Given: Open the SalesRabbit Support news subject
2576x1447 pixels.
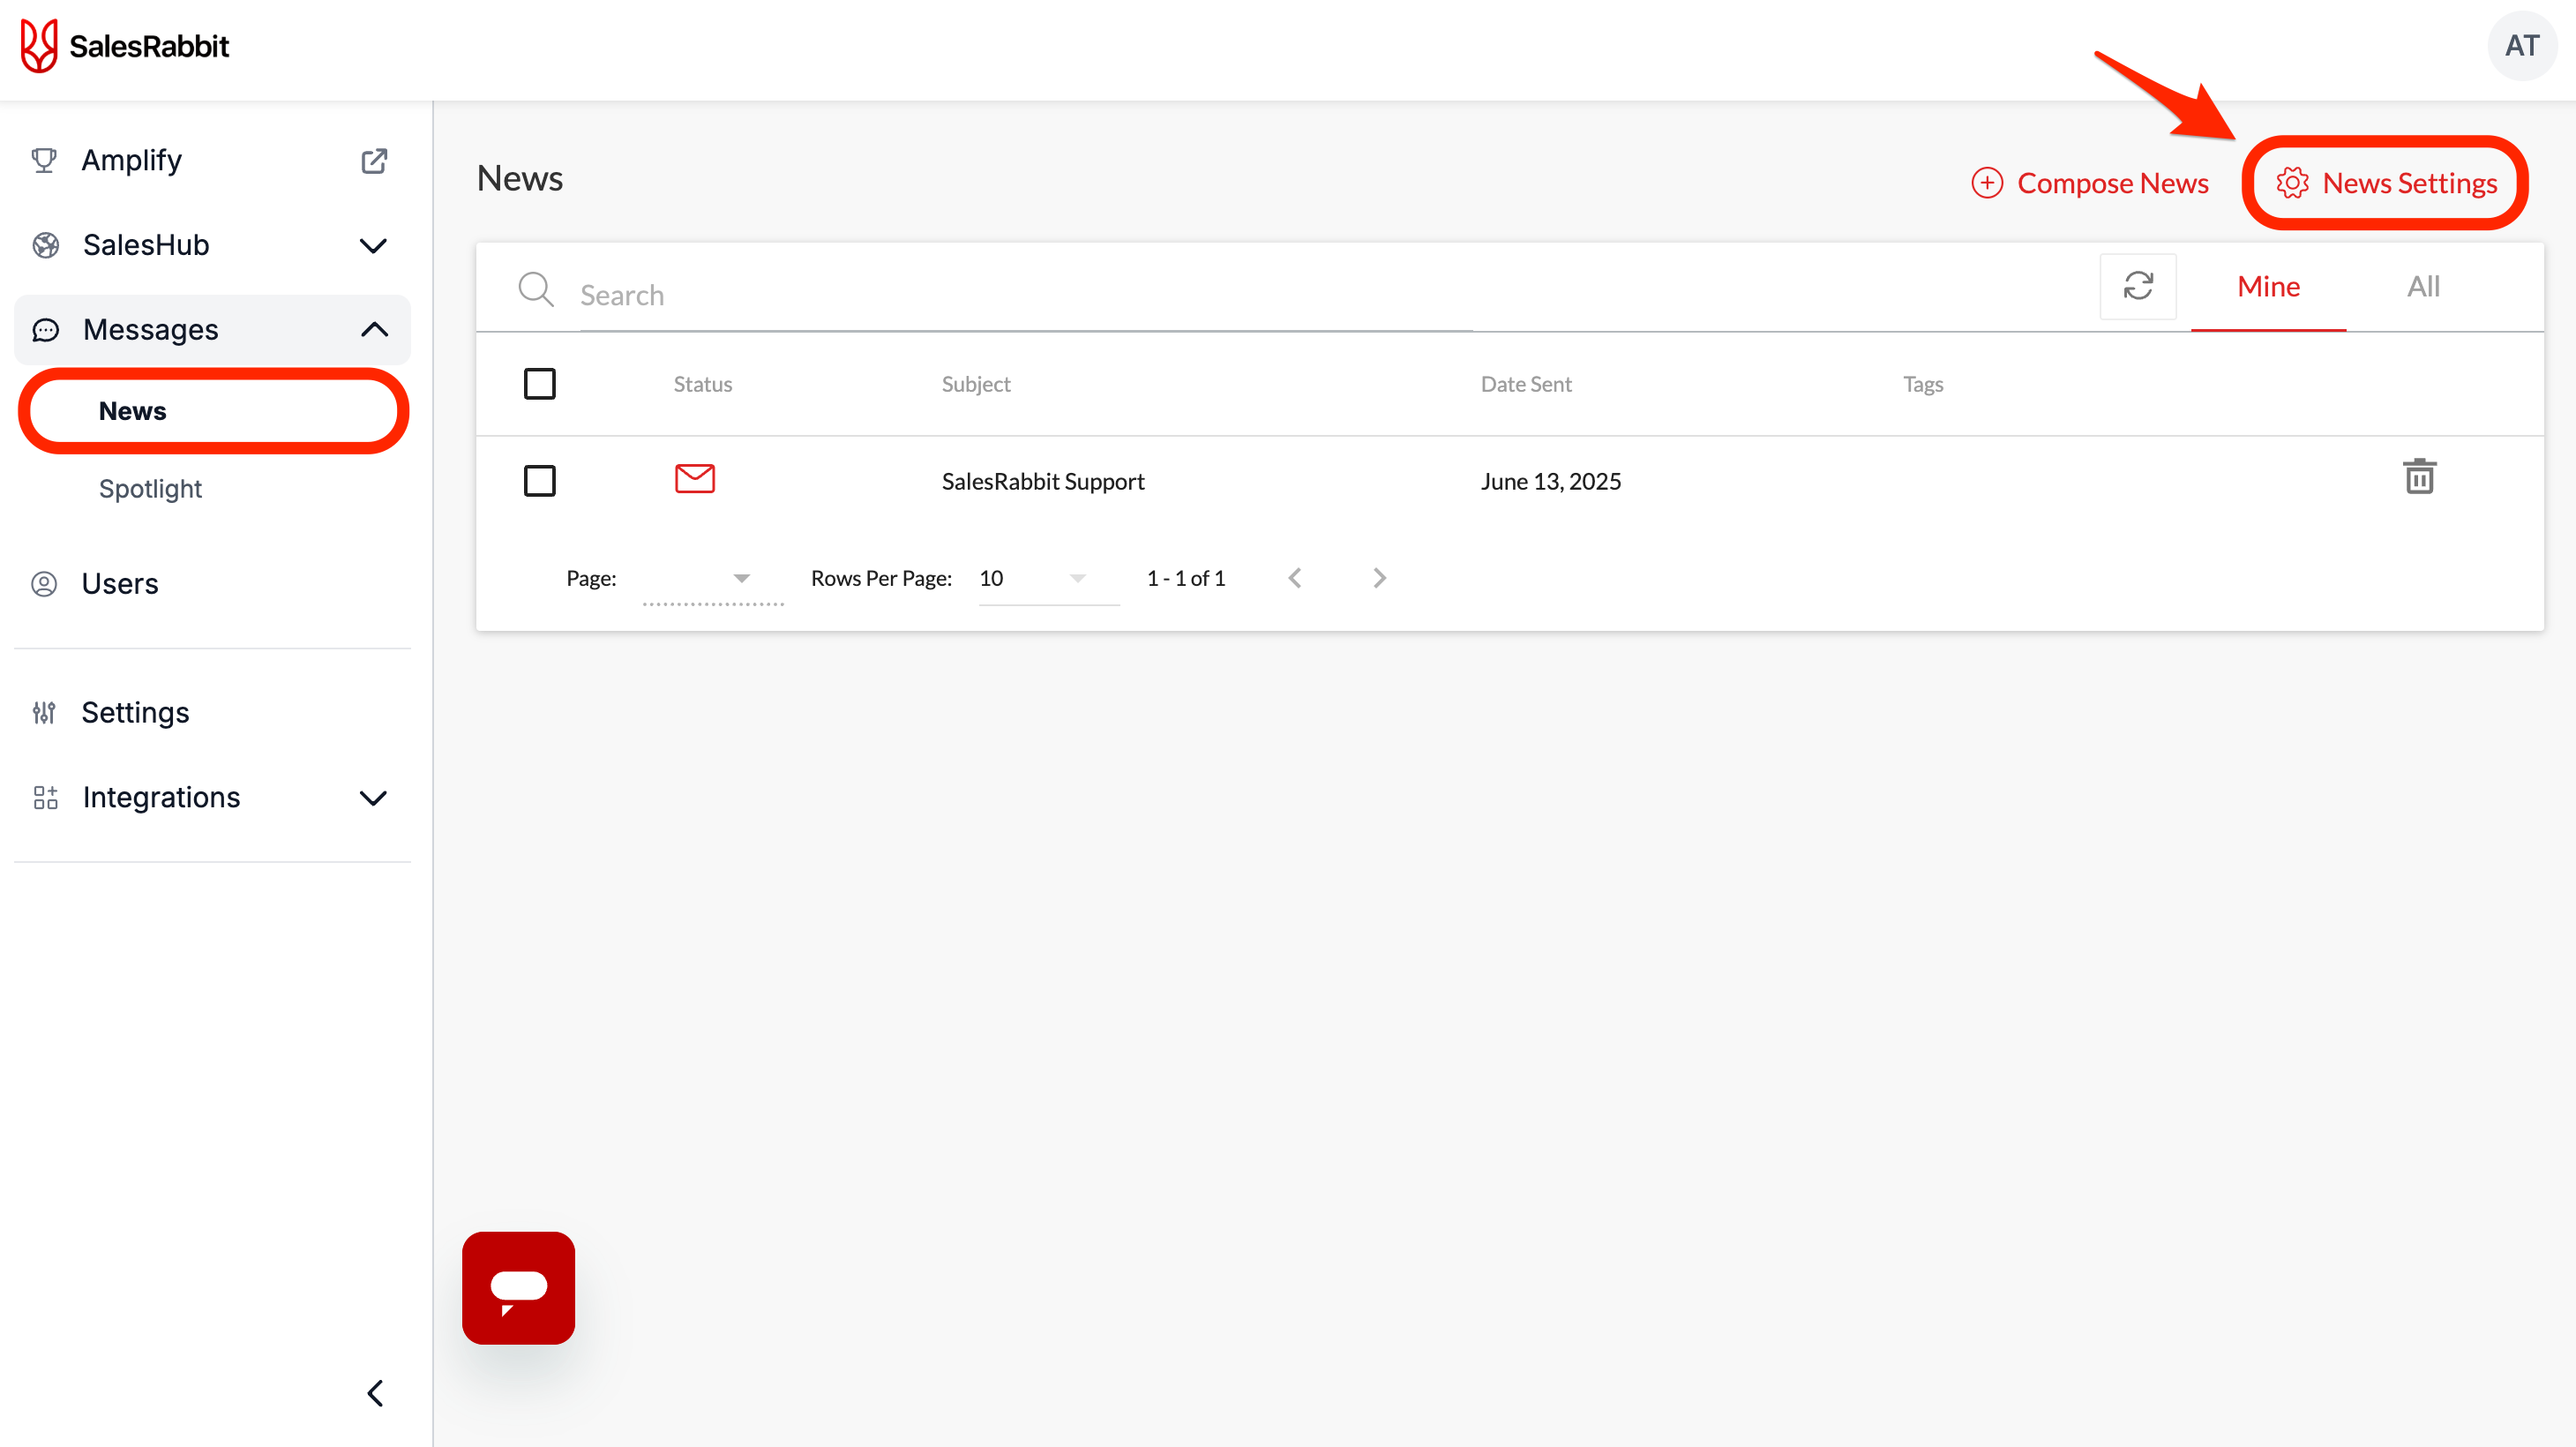Looking at the screenshot, I should coord(1043,481).
